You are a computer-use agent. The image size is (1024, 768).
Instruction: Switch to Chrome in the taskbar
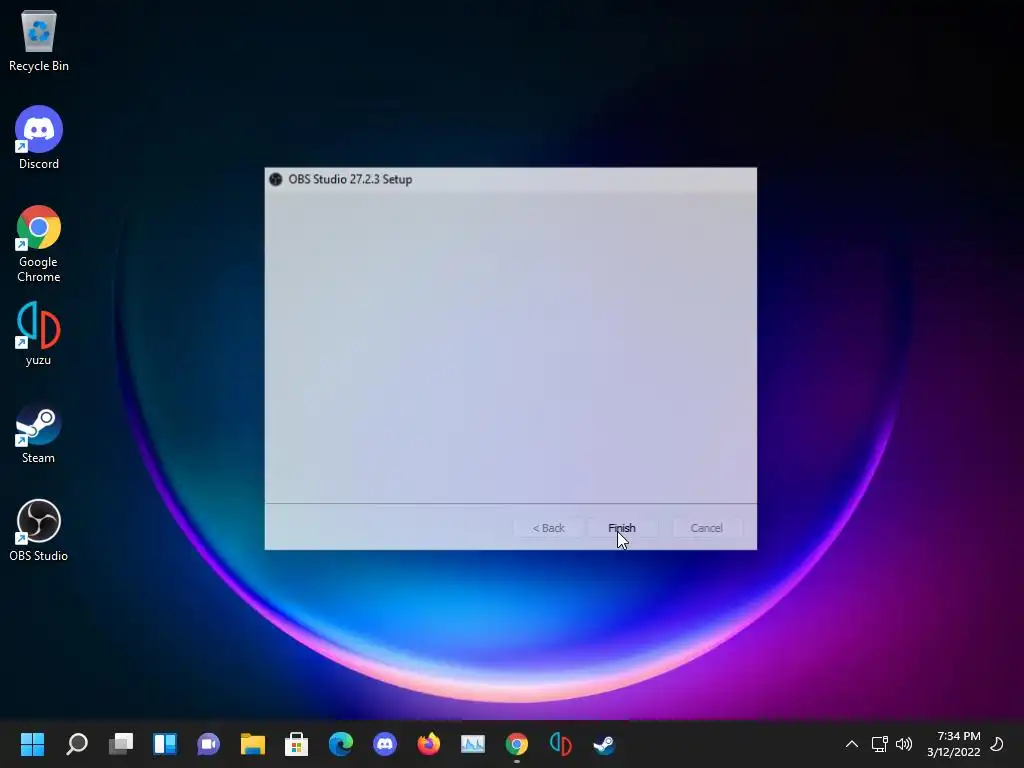click(x=517, y=744)
